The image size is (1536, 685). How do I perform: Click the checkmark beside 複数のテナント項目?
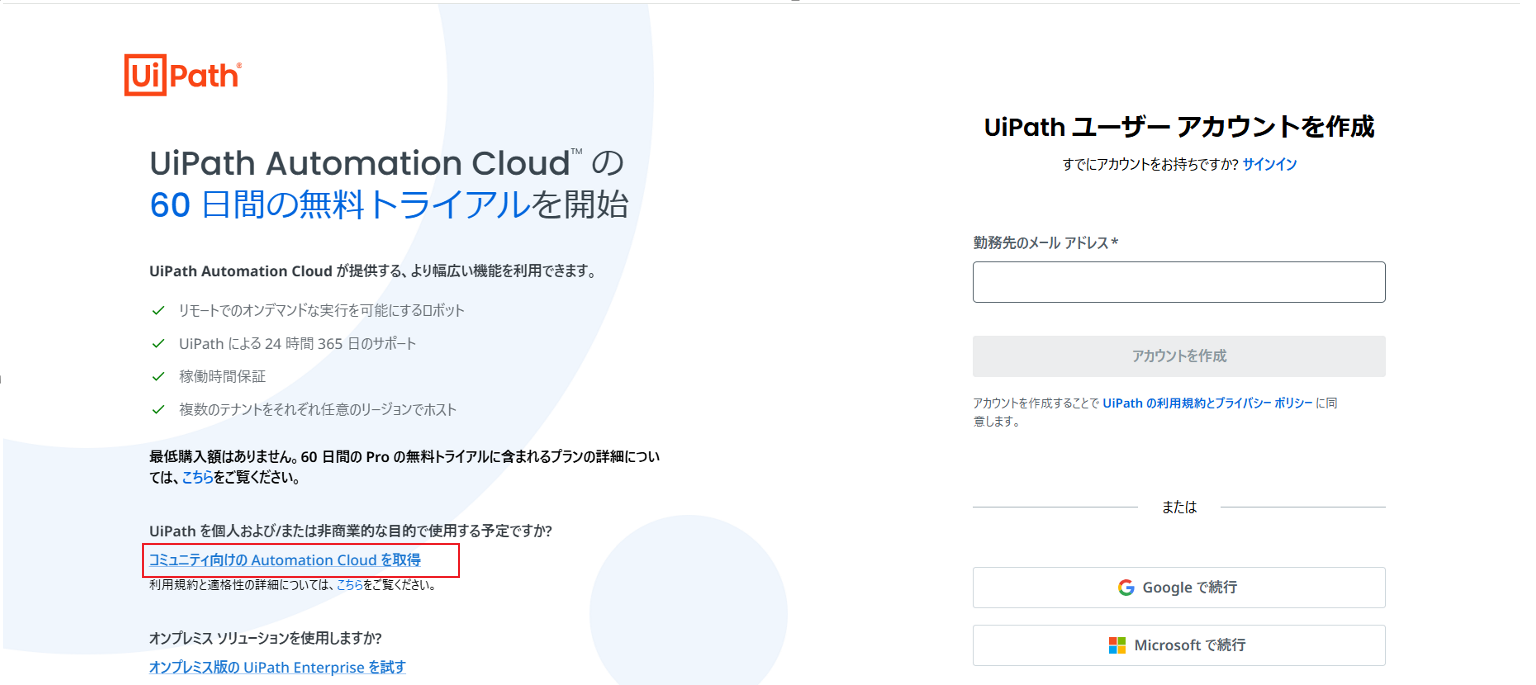coord(159,409)
